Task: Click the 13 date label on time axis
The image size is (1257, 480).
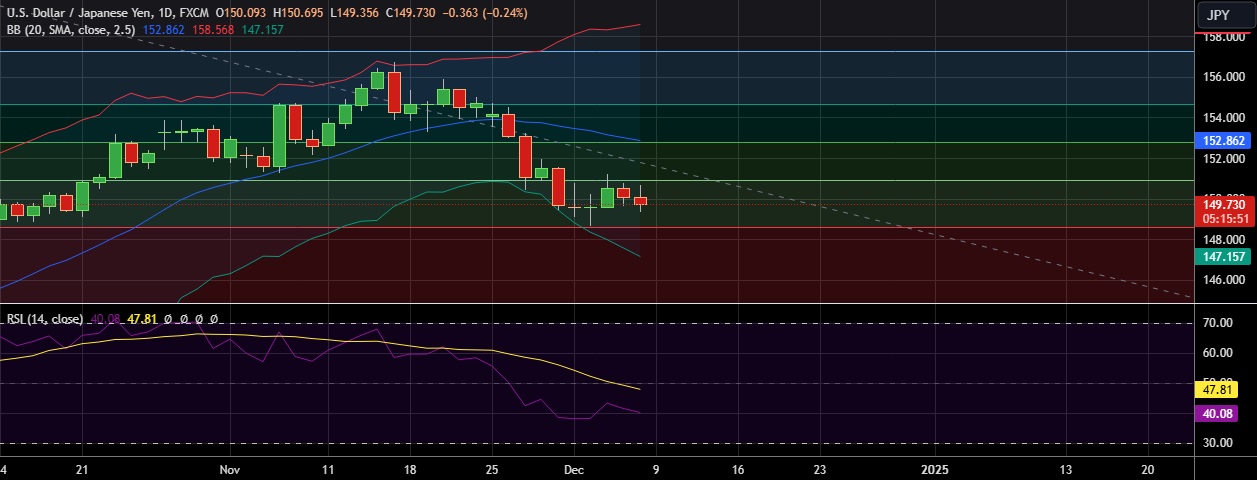Action: click(x=1065, y=468)
